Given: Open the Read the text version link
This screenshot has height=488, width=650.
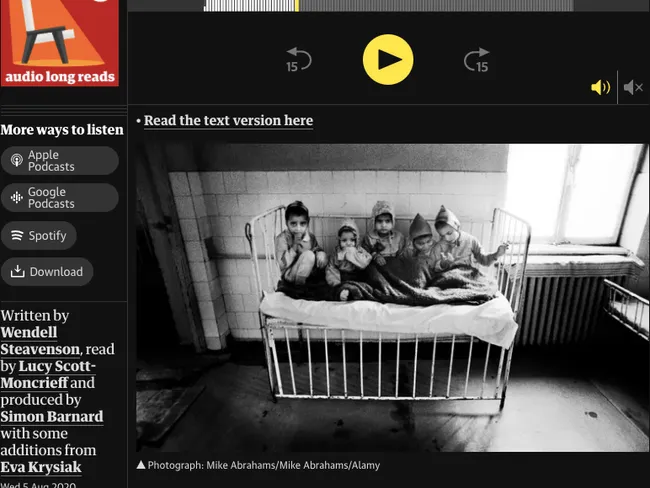Looking at the screenshot, I should pyautogui.click(x=228, y=121).
